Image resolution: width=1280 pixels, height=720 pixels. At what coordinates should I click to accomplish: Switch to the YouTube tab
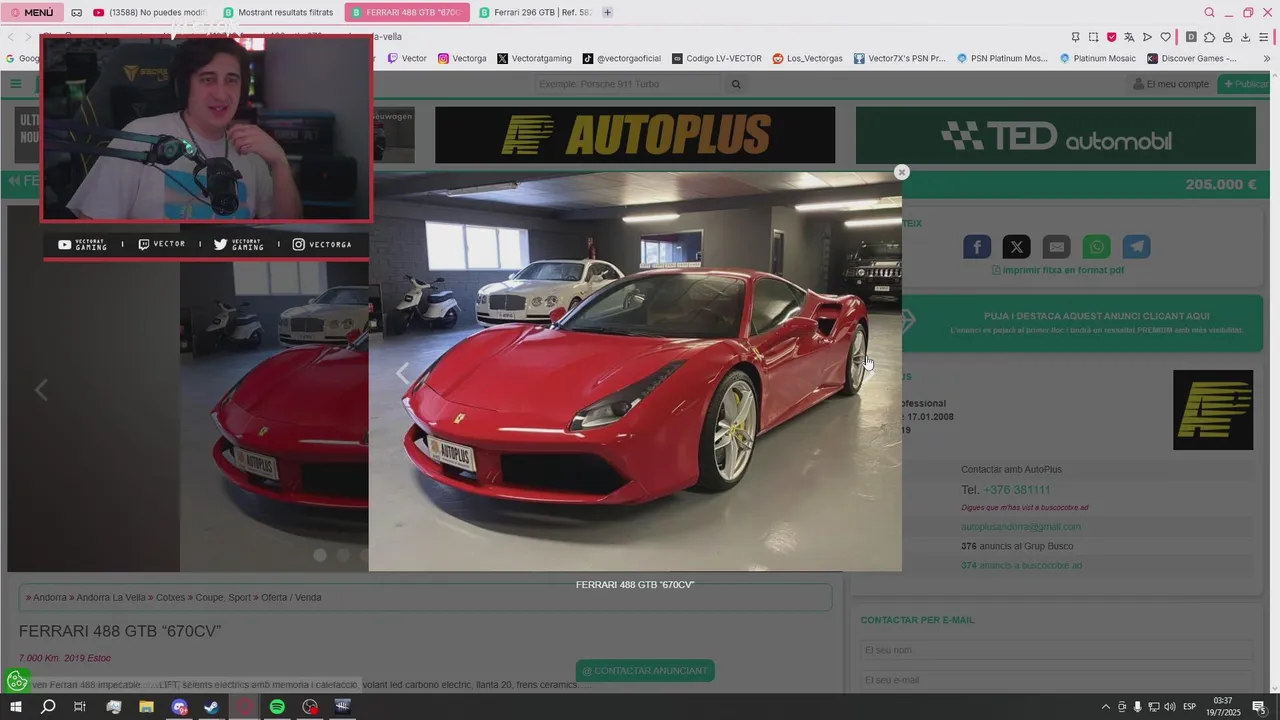(x=148, y=12)
